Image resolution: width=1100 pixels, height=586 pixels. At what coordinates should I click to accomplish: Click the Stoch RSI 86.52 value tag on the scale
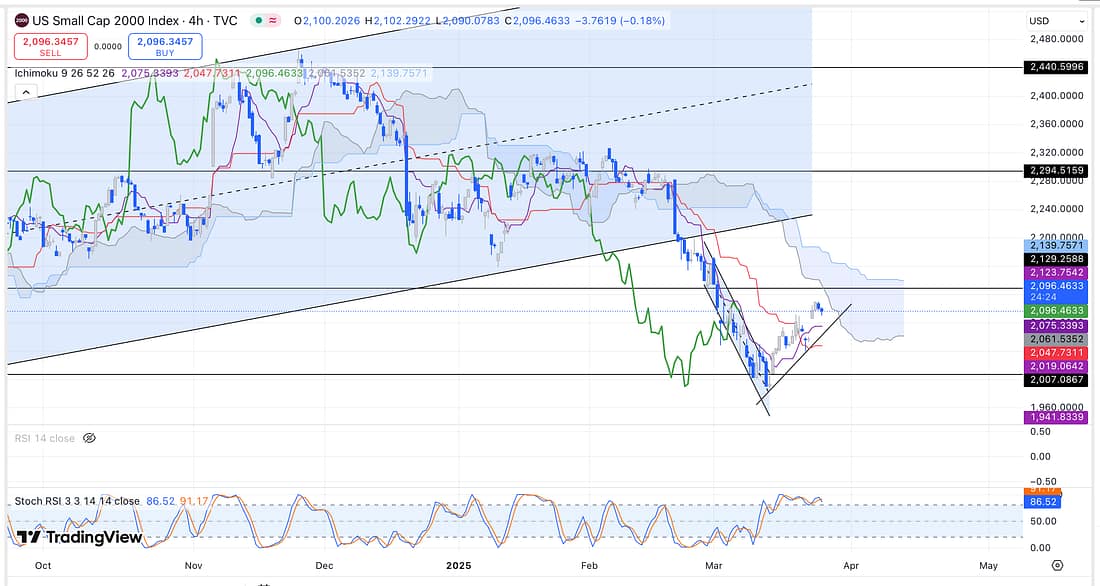click(1042, 501)
